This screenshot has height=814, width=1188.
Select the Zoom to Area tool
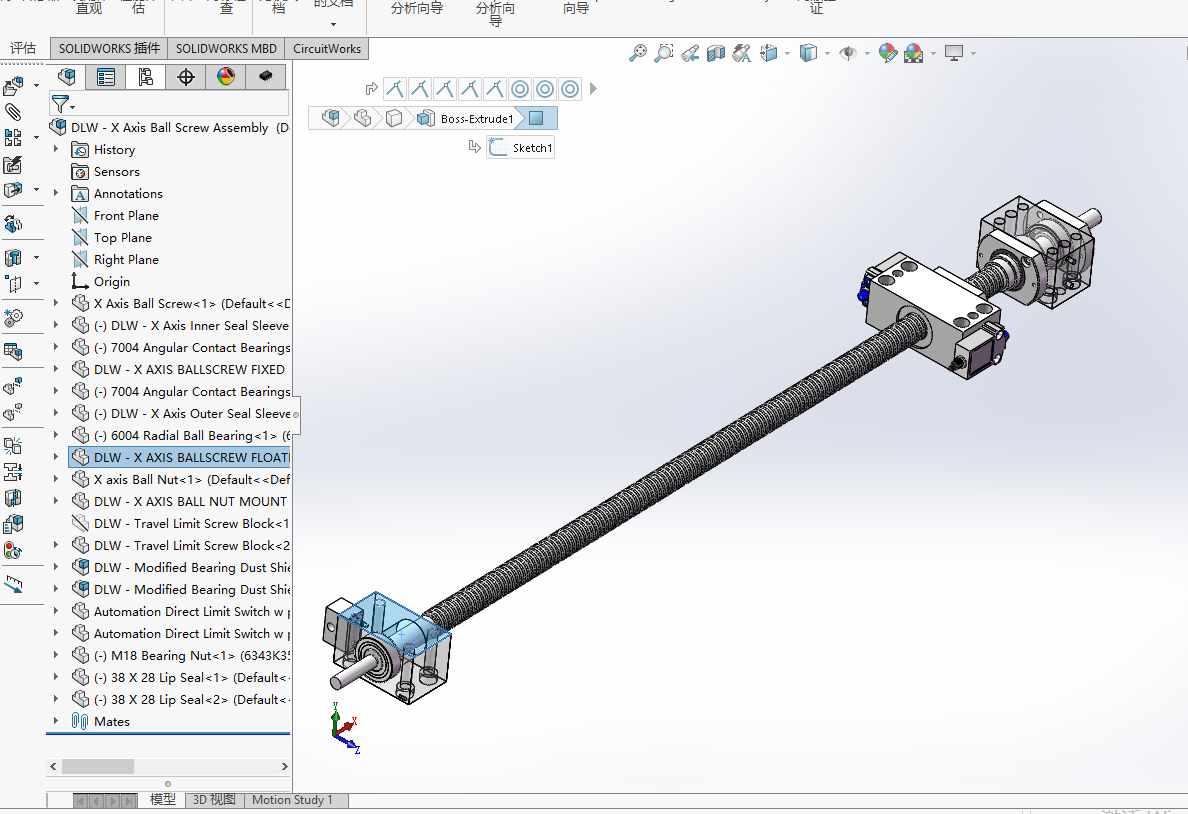pyautogui.click(x=663, y=53)
